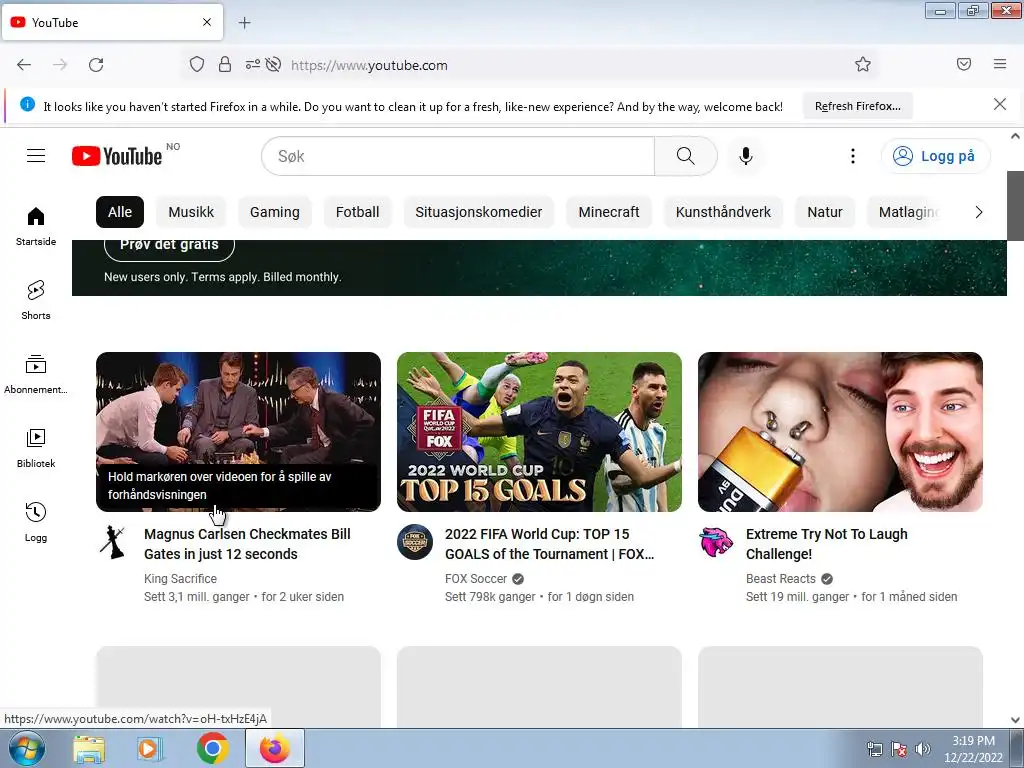The width and height of the screenshot is (1024, 768).
Task: Select the Fotball filter chip
Action: [357, 212]
